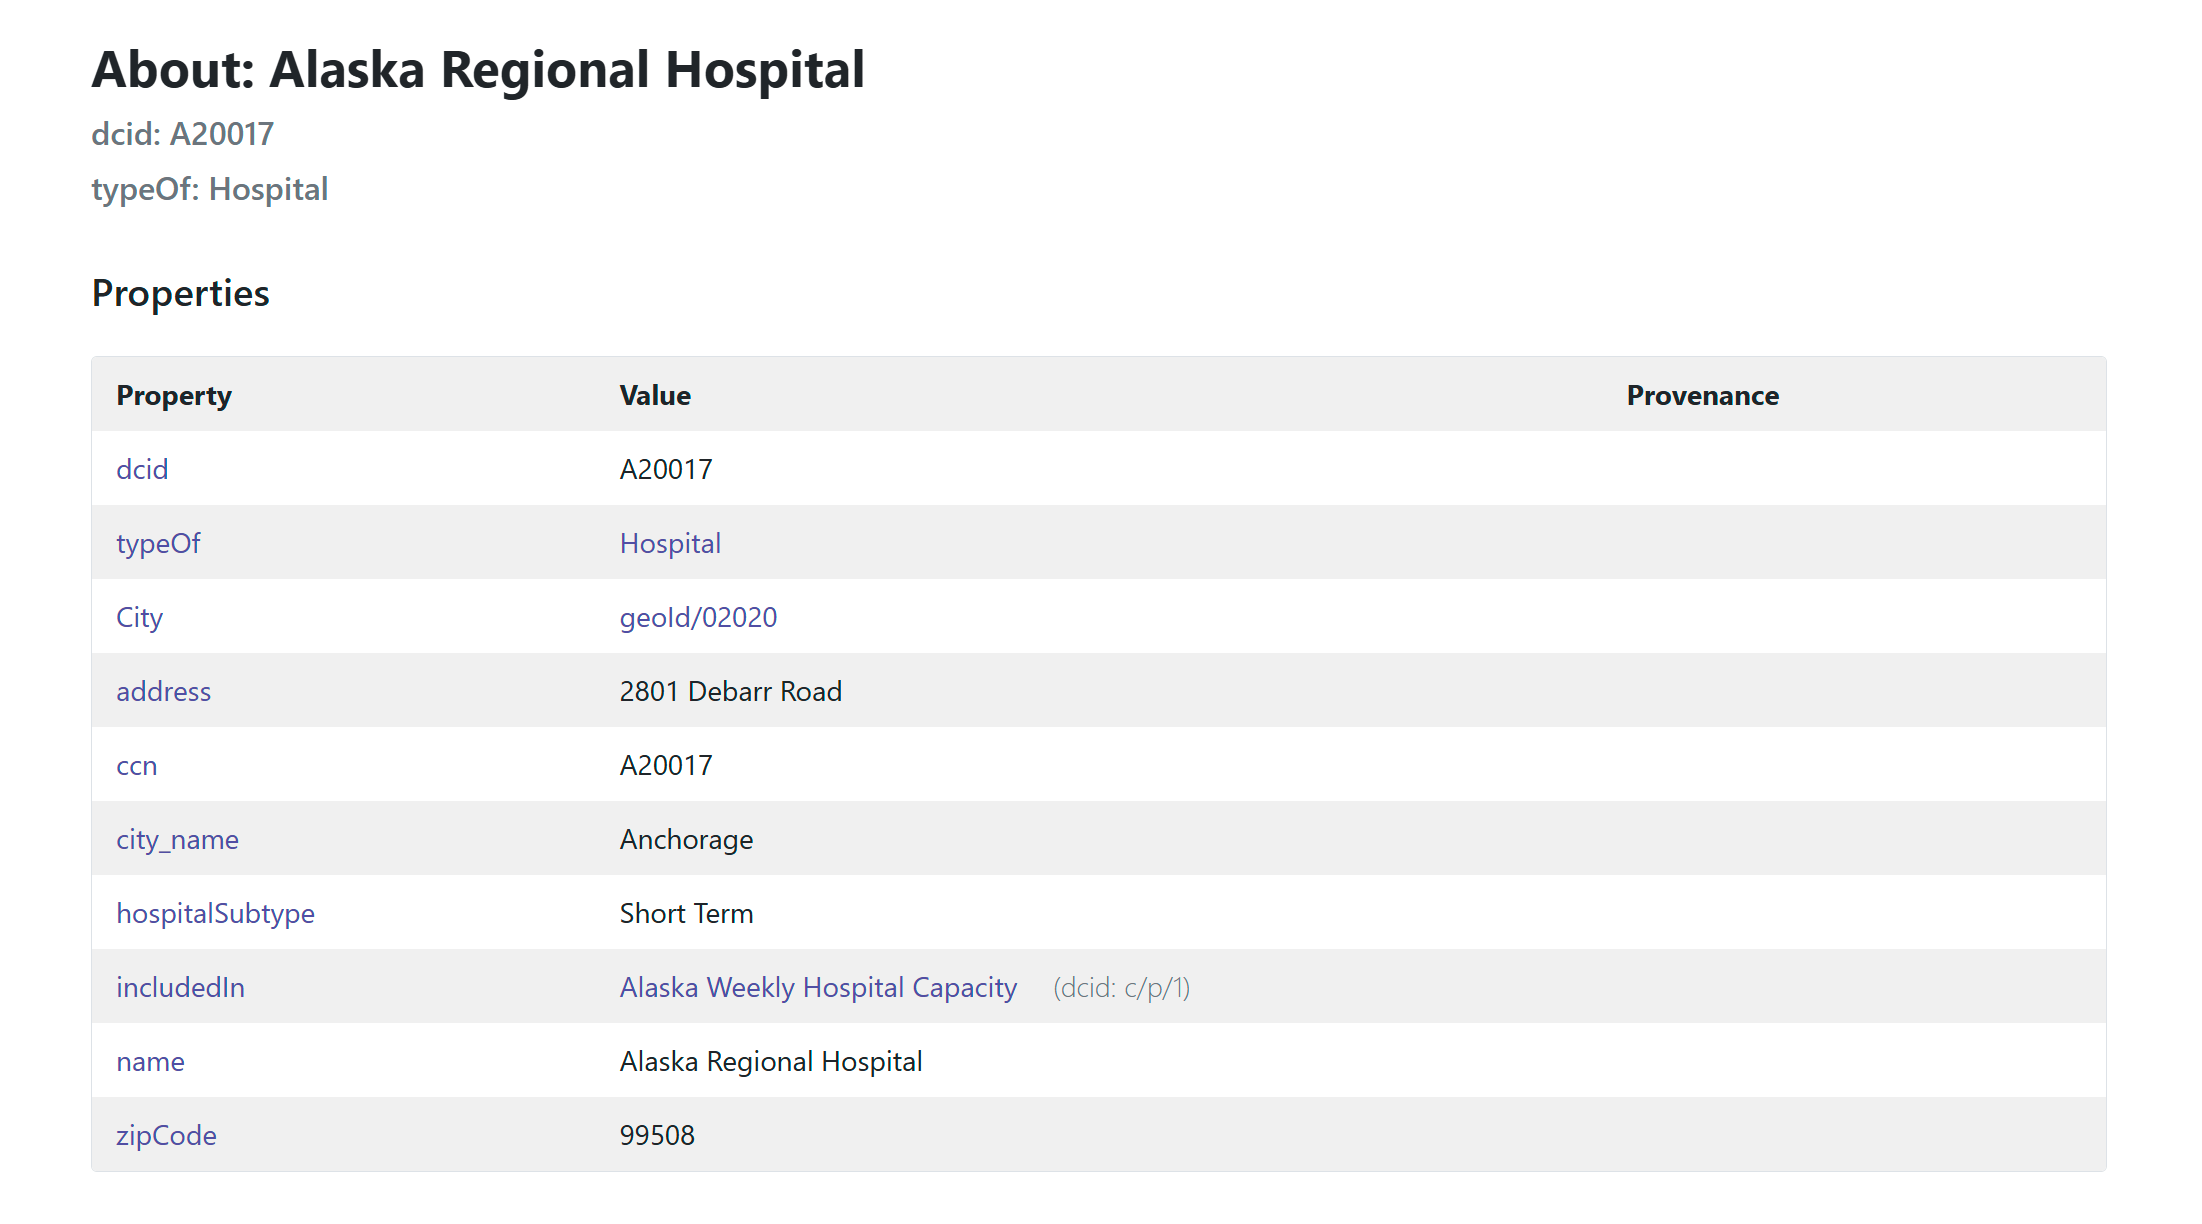Click the 99508 zip code value
This screenshot has height=1224, width=2202.
[x=657, y=1136]
